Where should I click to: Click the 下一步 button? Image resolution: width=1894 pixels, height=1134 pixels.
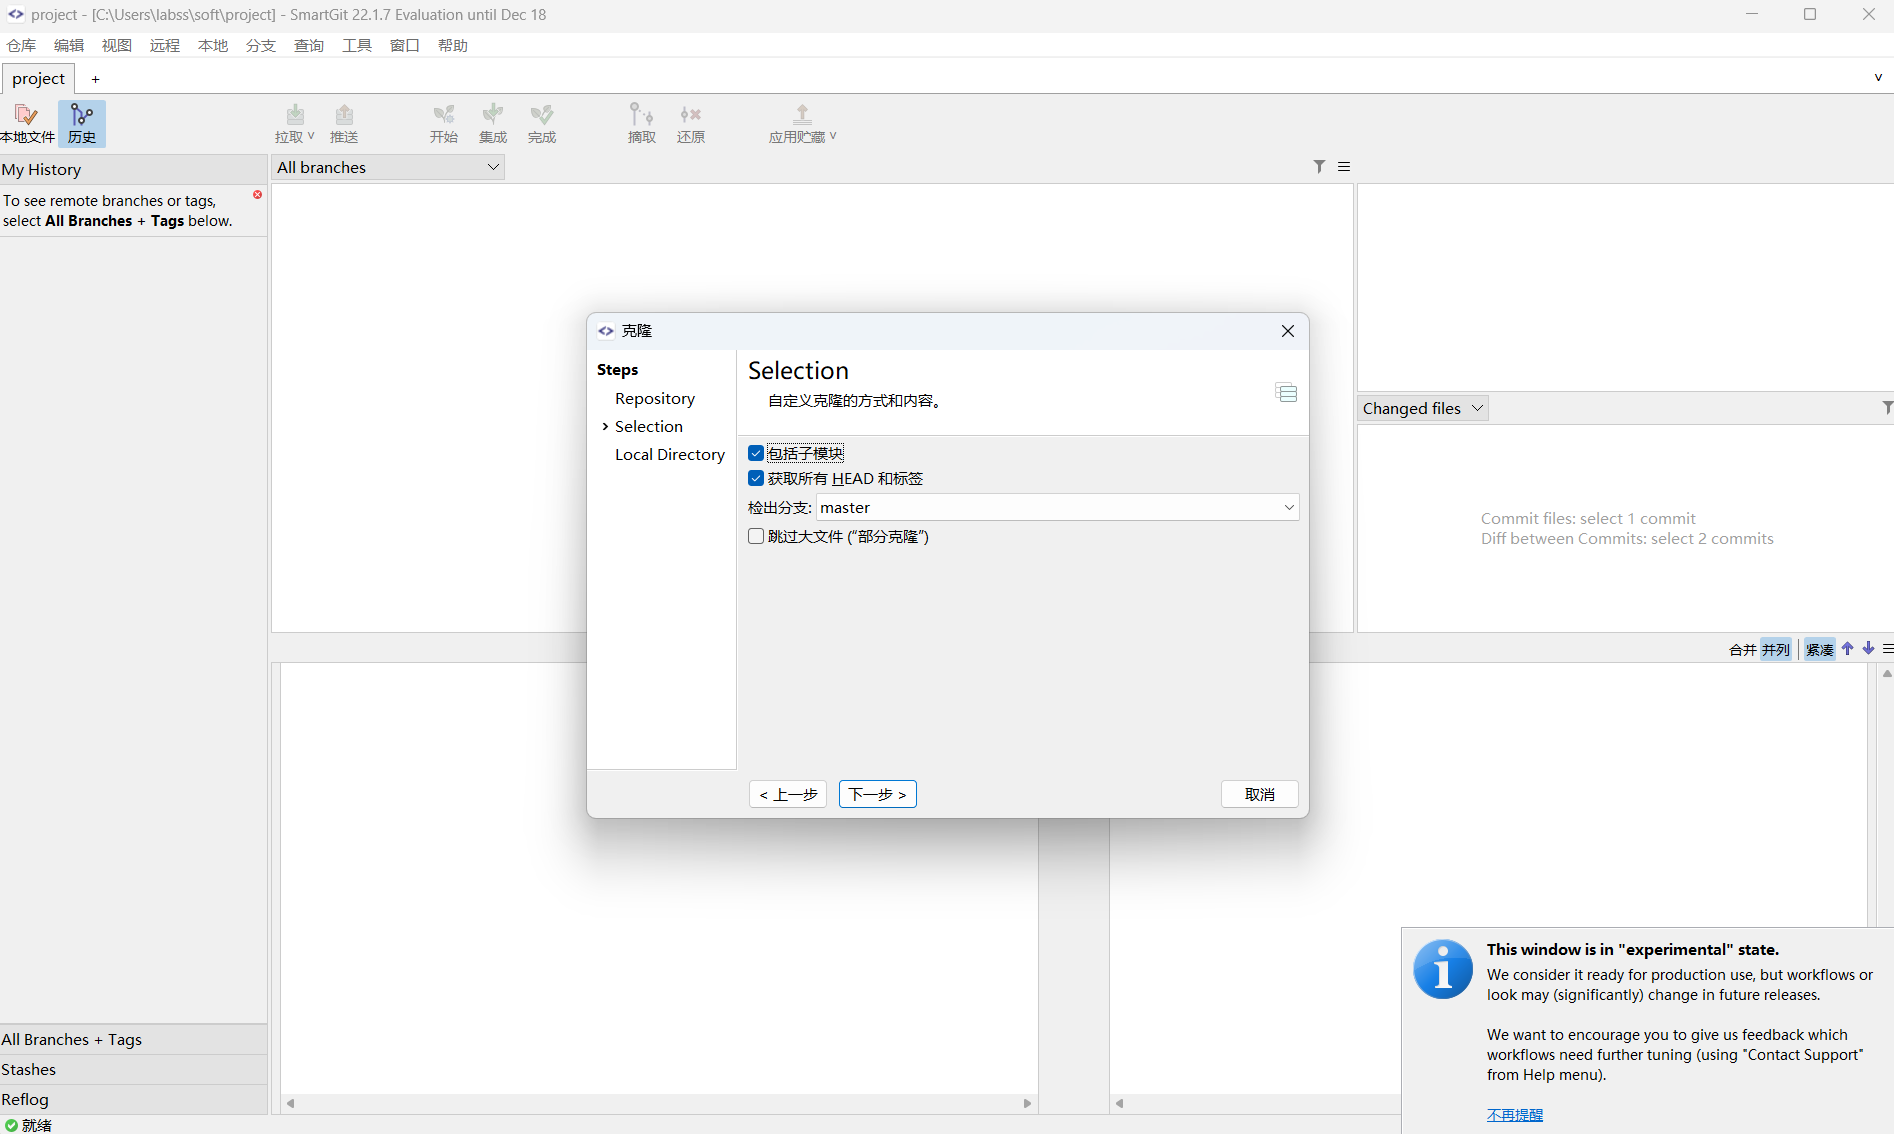[878, 794]
